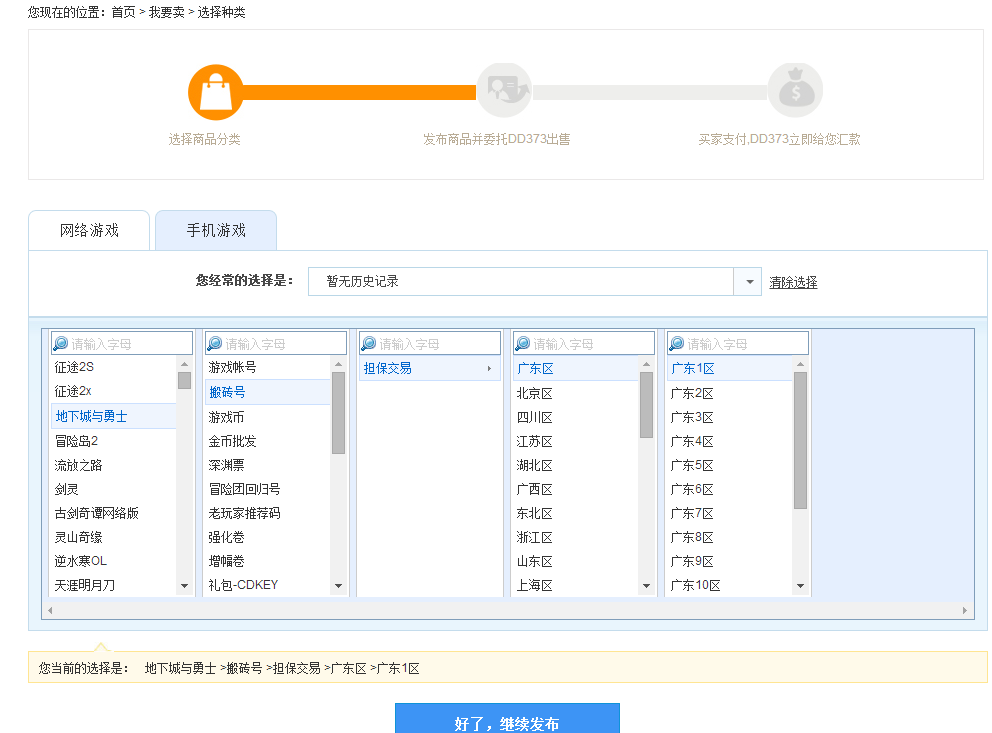Click the 清除选择 link

[793, 282]
